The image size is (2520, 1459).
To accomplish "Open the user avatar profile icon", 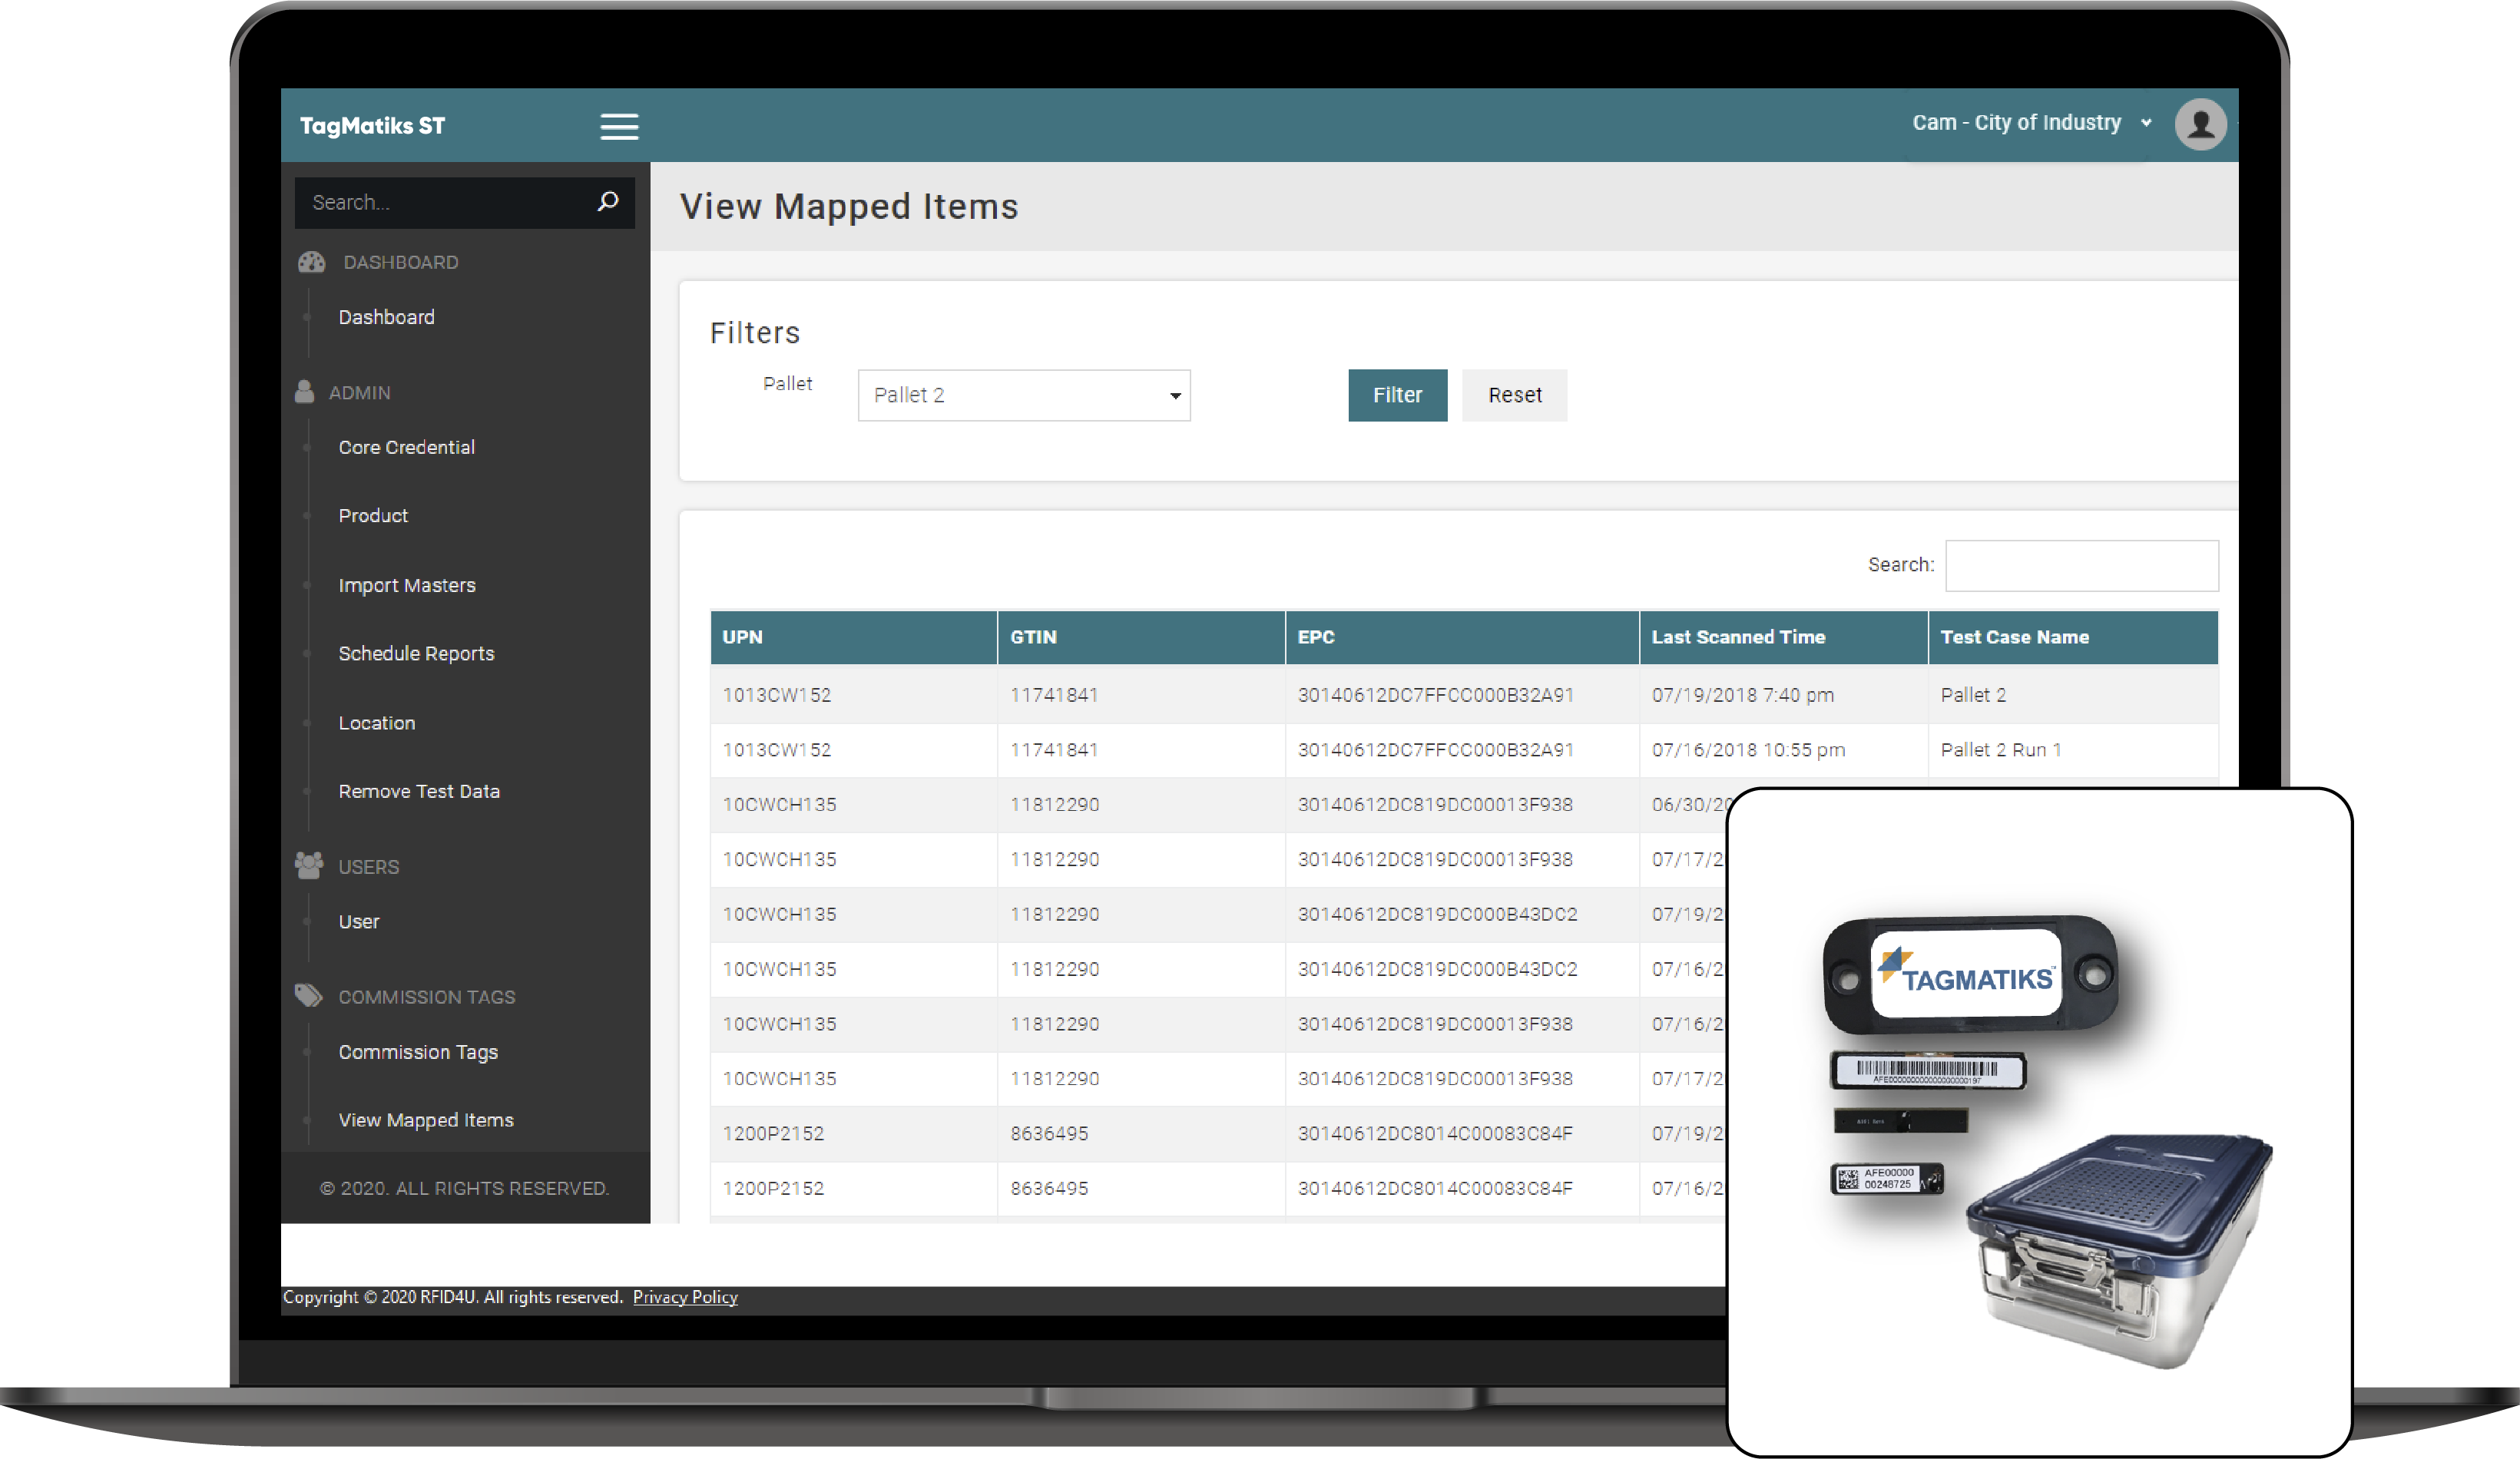I will (2200, 125).
